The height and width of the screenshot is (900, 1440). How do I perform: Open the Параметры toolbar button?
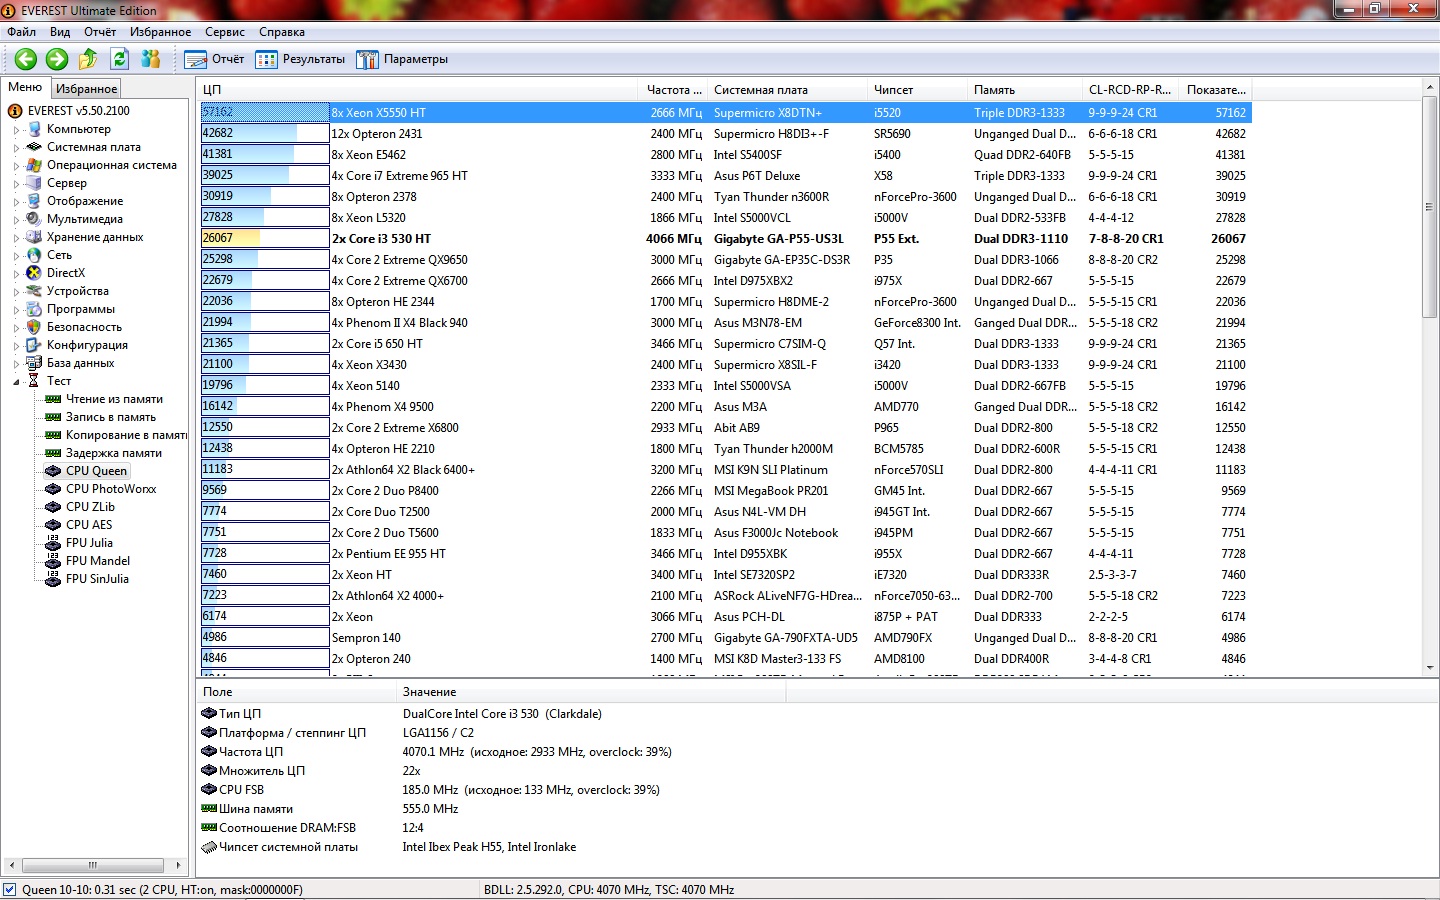(x=402, y=59)
